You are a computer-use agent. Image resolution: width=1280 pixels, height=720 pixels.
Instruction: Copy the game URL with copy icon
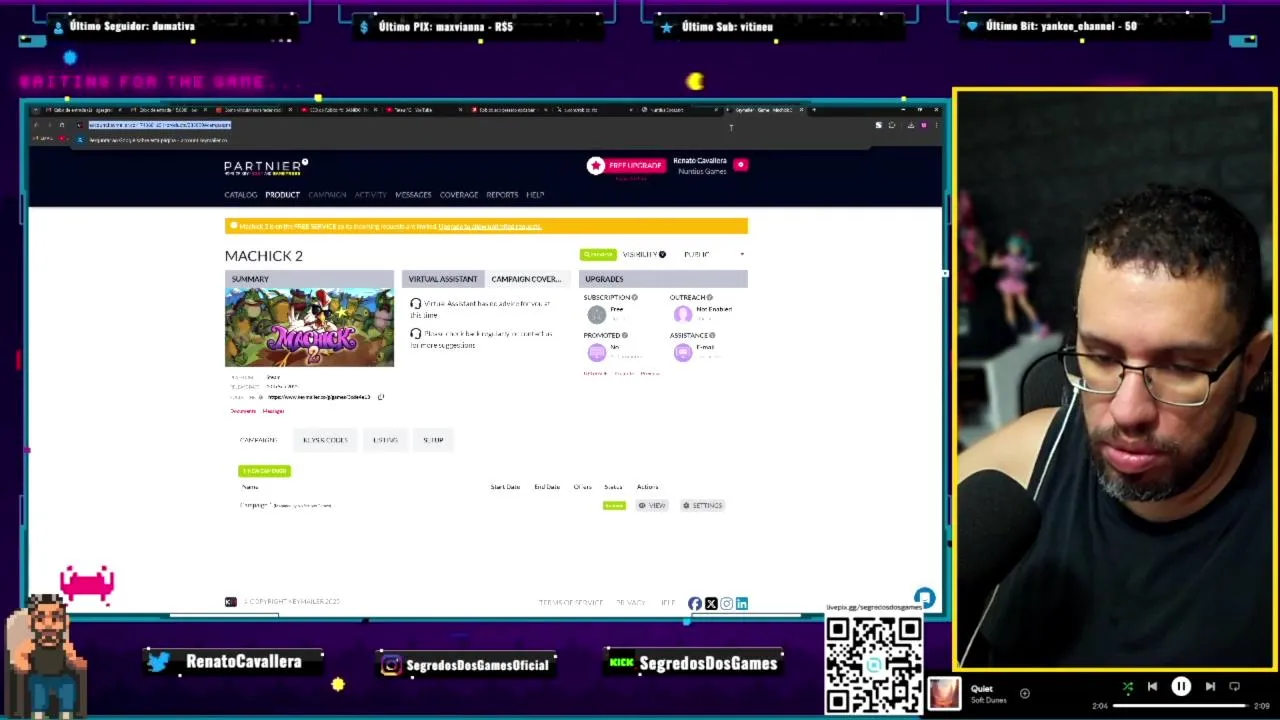pyautogui.click(x=381, y=397)
